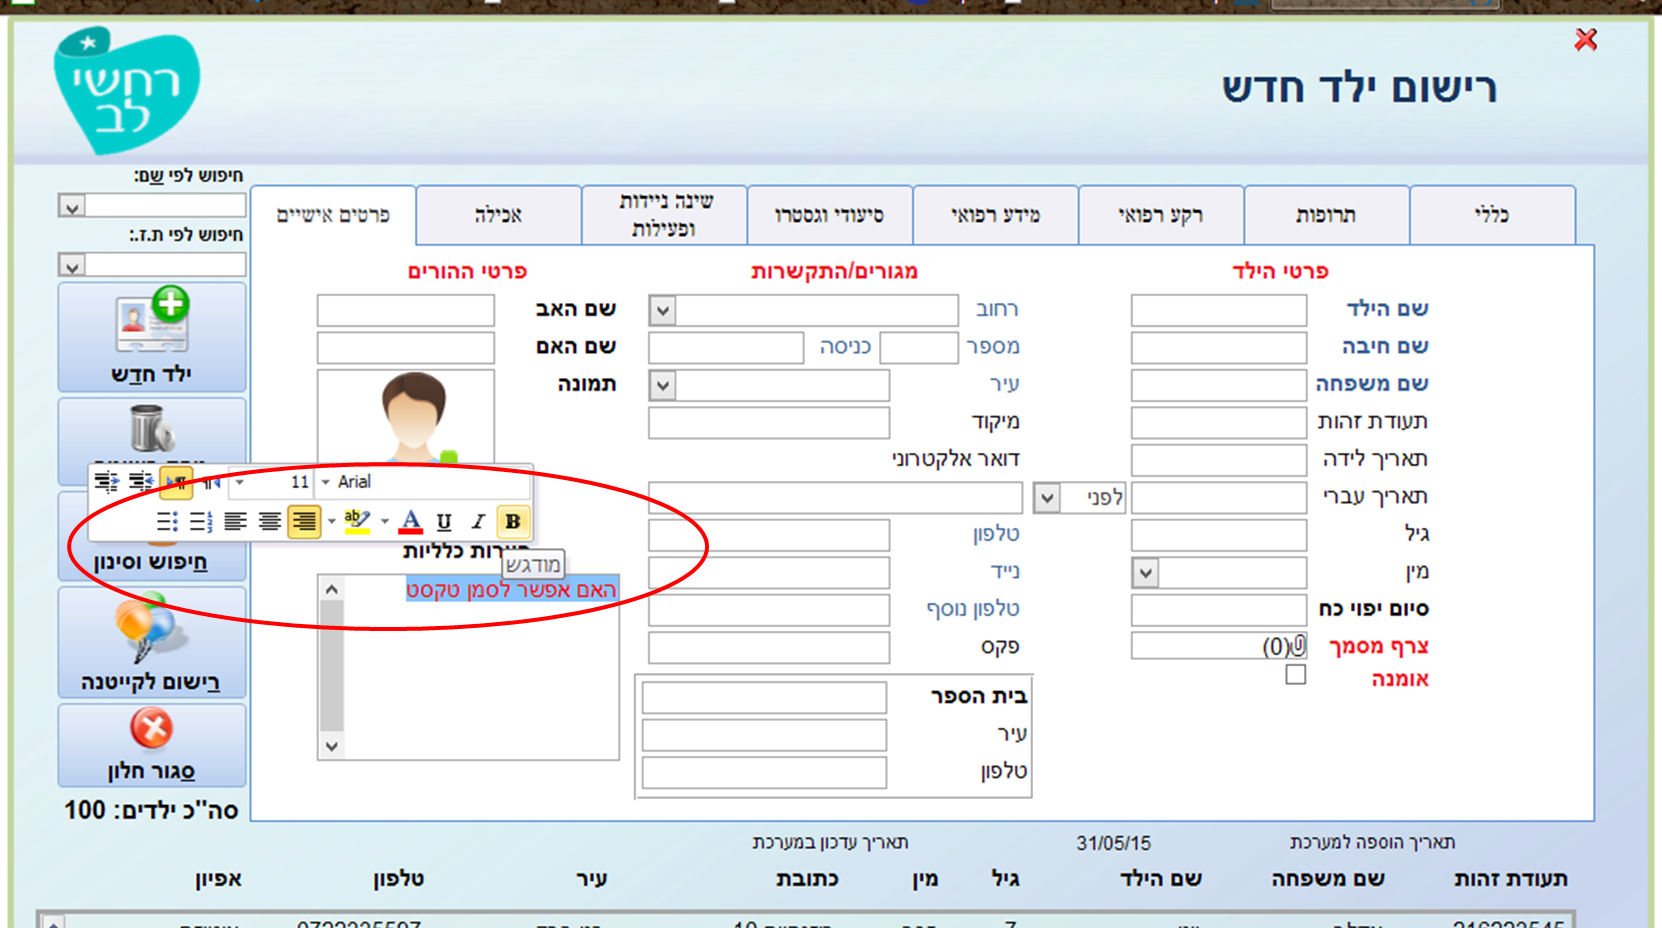Click the נייד mobile phone field
The width and height of the screenshot is (1662, 928).
[x=769, y=573]
